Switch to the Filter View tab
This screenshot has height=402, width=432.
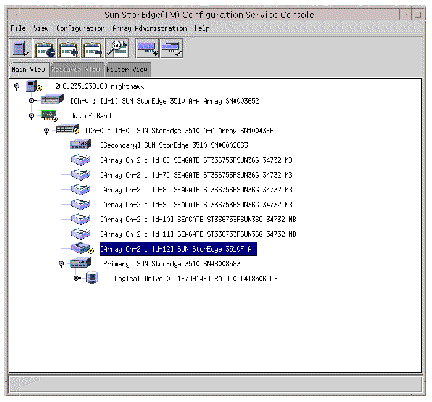click(x=127, y=69)
